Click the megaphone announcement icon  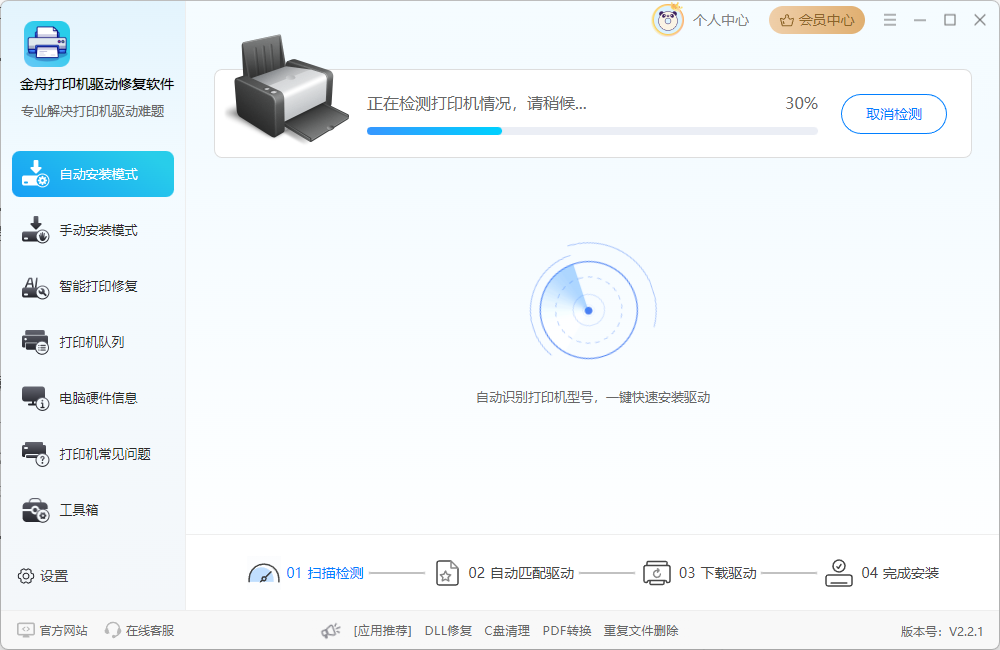pos(331,631)
